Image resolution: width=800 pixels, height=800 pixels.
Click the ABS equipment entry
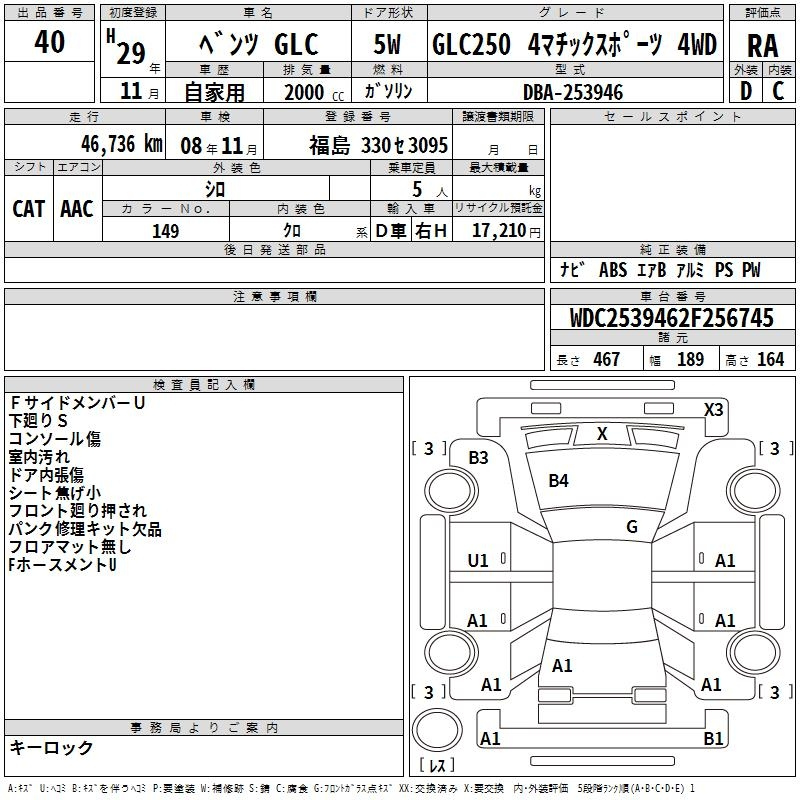pos(613,270)
